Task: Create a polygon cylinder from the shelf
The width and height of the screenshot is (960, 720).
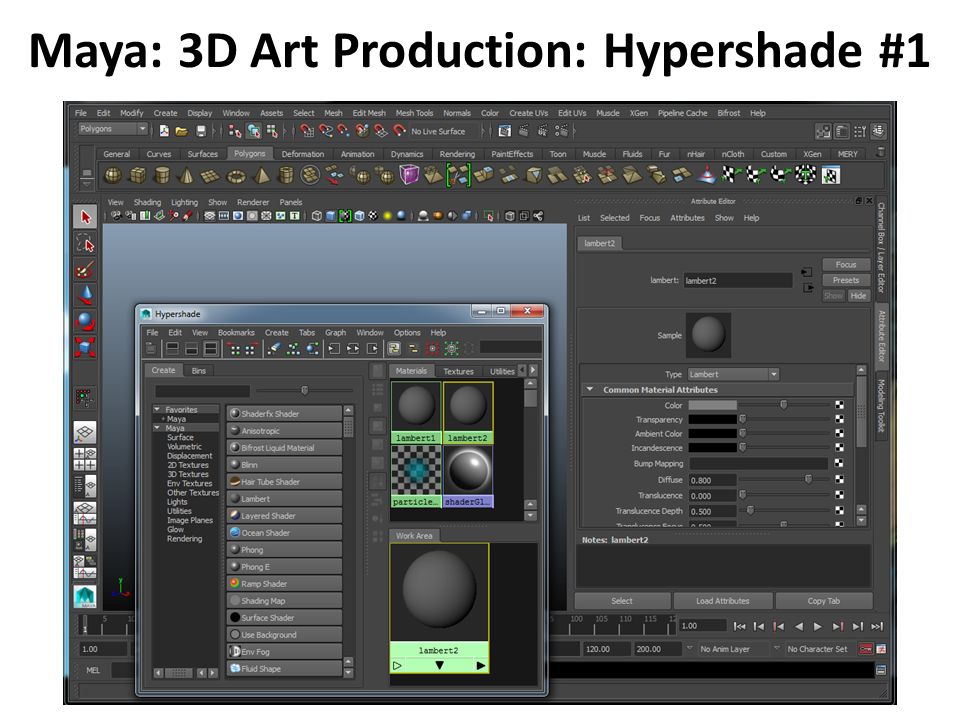Action: coord(162,176)
